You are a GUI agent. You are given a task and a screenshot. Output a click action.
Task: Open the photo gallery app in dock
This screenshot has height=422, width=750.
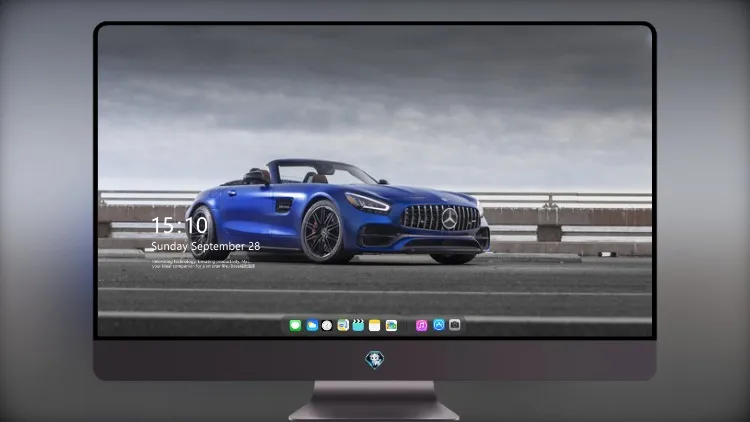391,325
